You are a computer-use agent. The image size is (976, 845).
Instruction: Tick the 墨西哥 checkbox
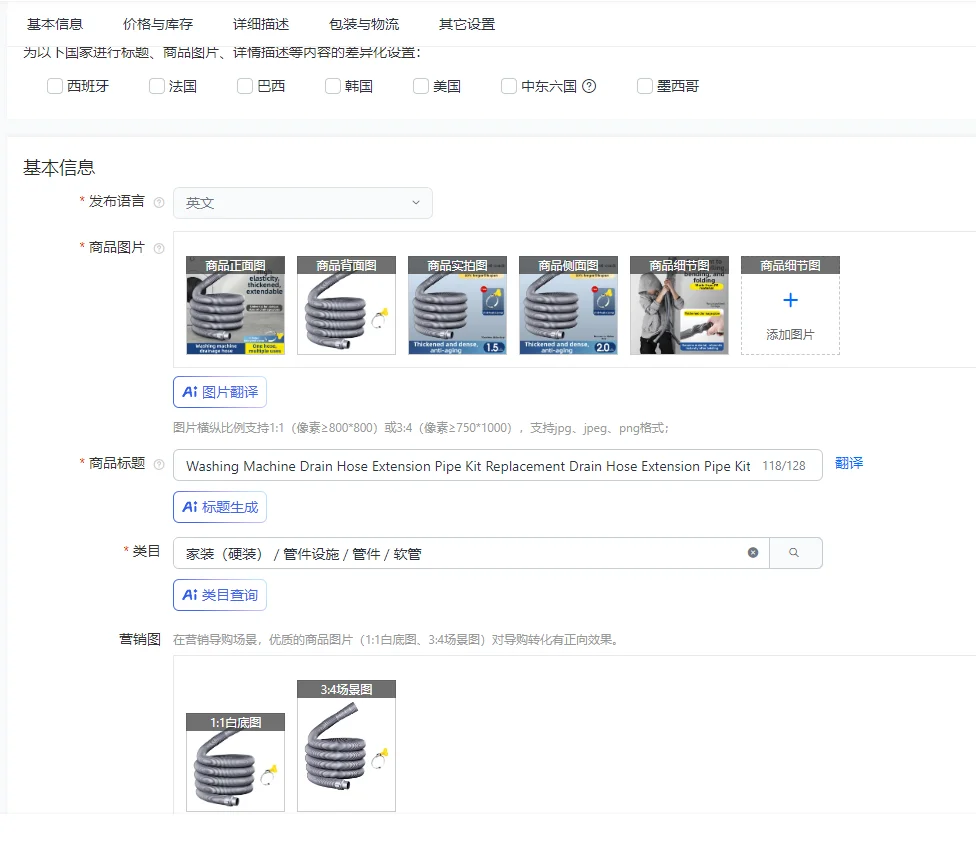(x=645, y=86)
